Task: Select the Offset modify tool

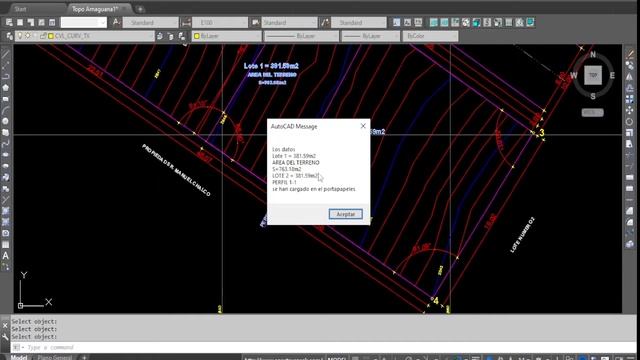Action: pyautogui.click(x=630, y=88)
